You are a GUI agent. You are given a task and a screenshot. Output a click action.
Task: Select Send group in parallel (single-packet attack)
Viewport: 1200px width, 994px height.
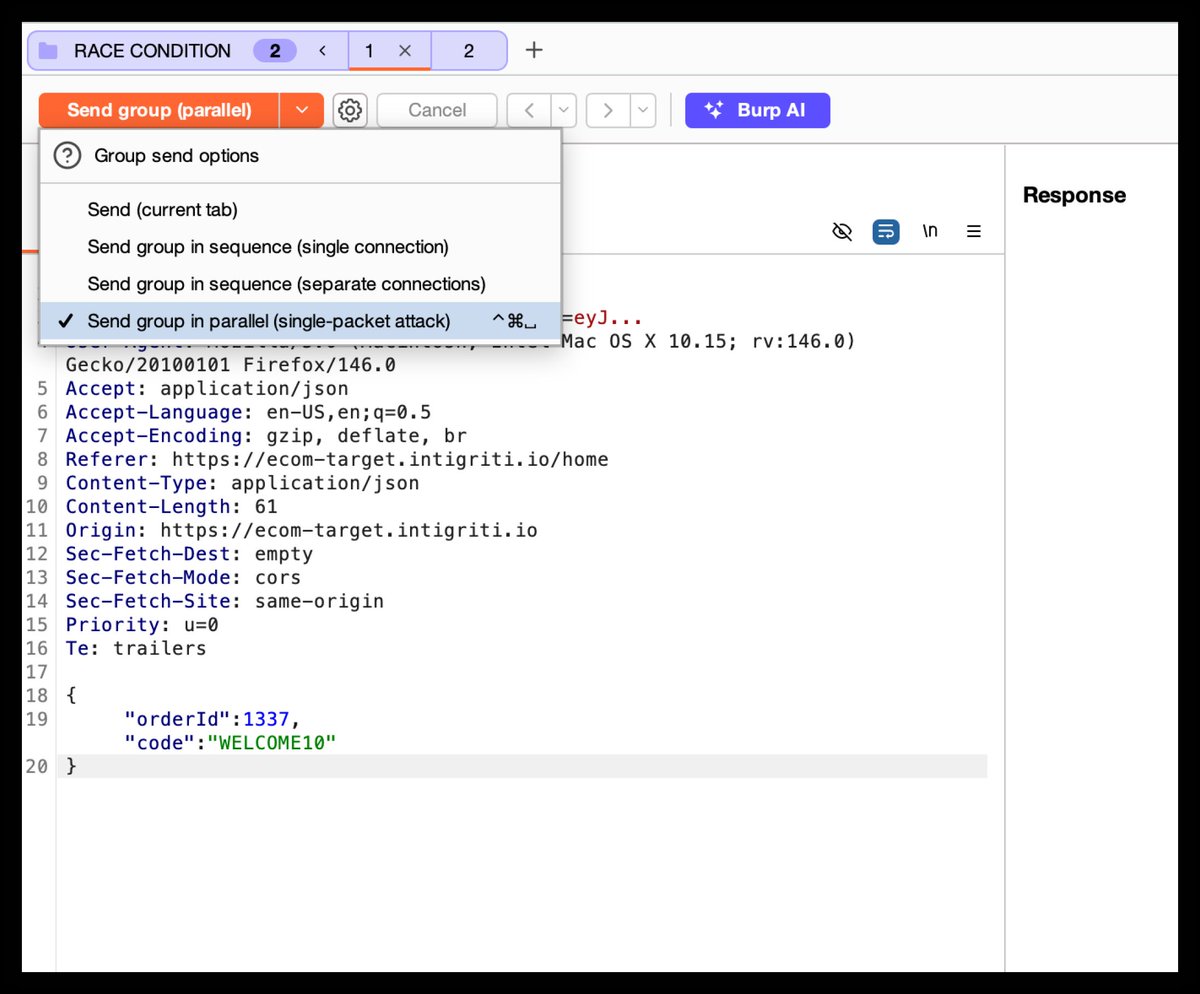(300, 321)
